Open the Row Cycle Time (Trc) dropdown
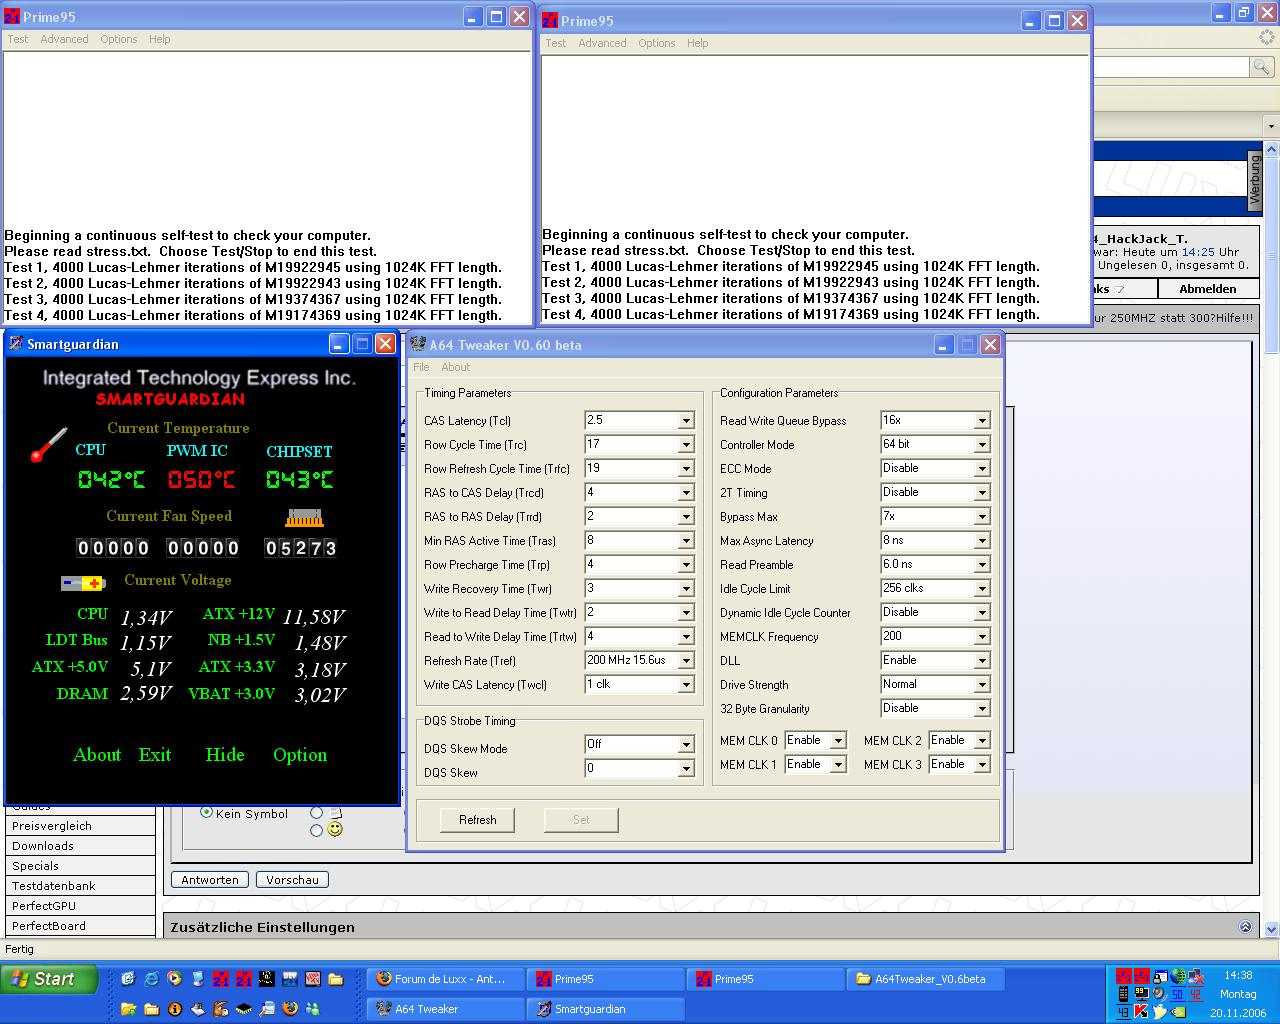 [x=686, y=445]
